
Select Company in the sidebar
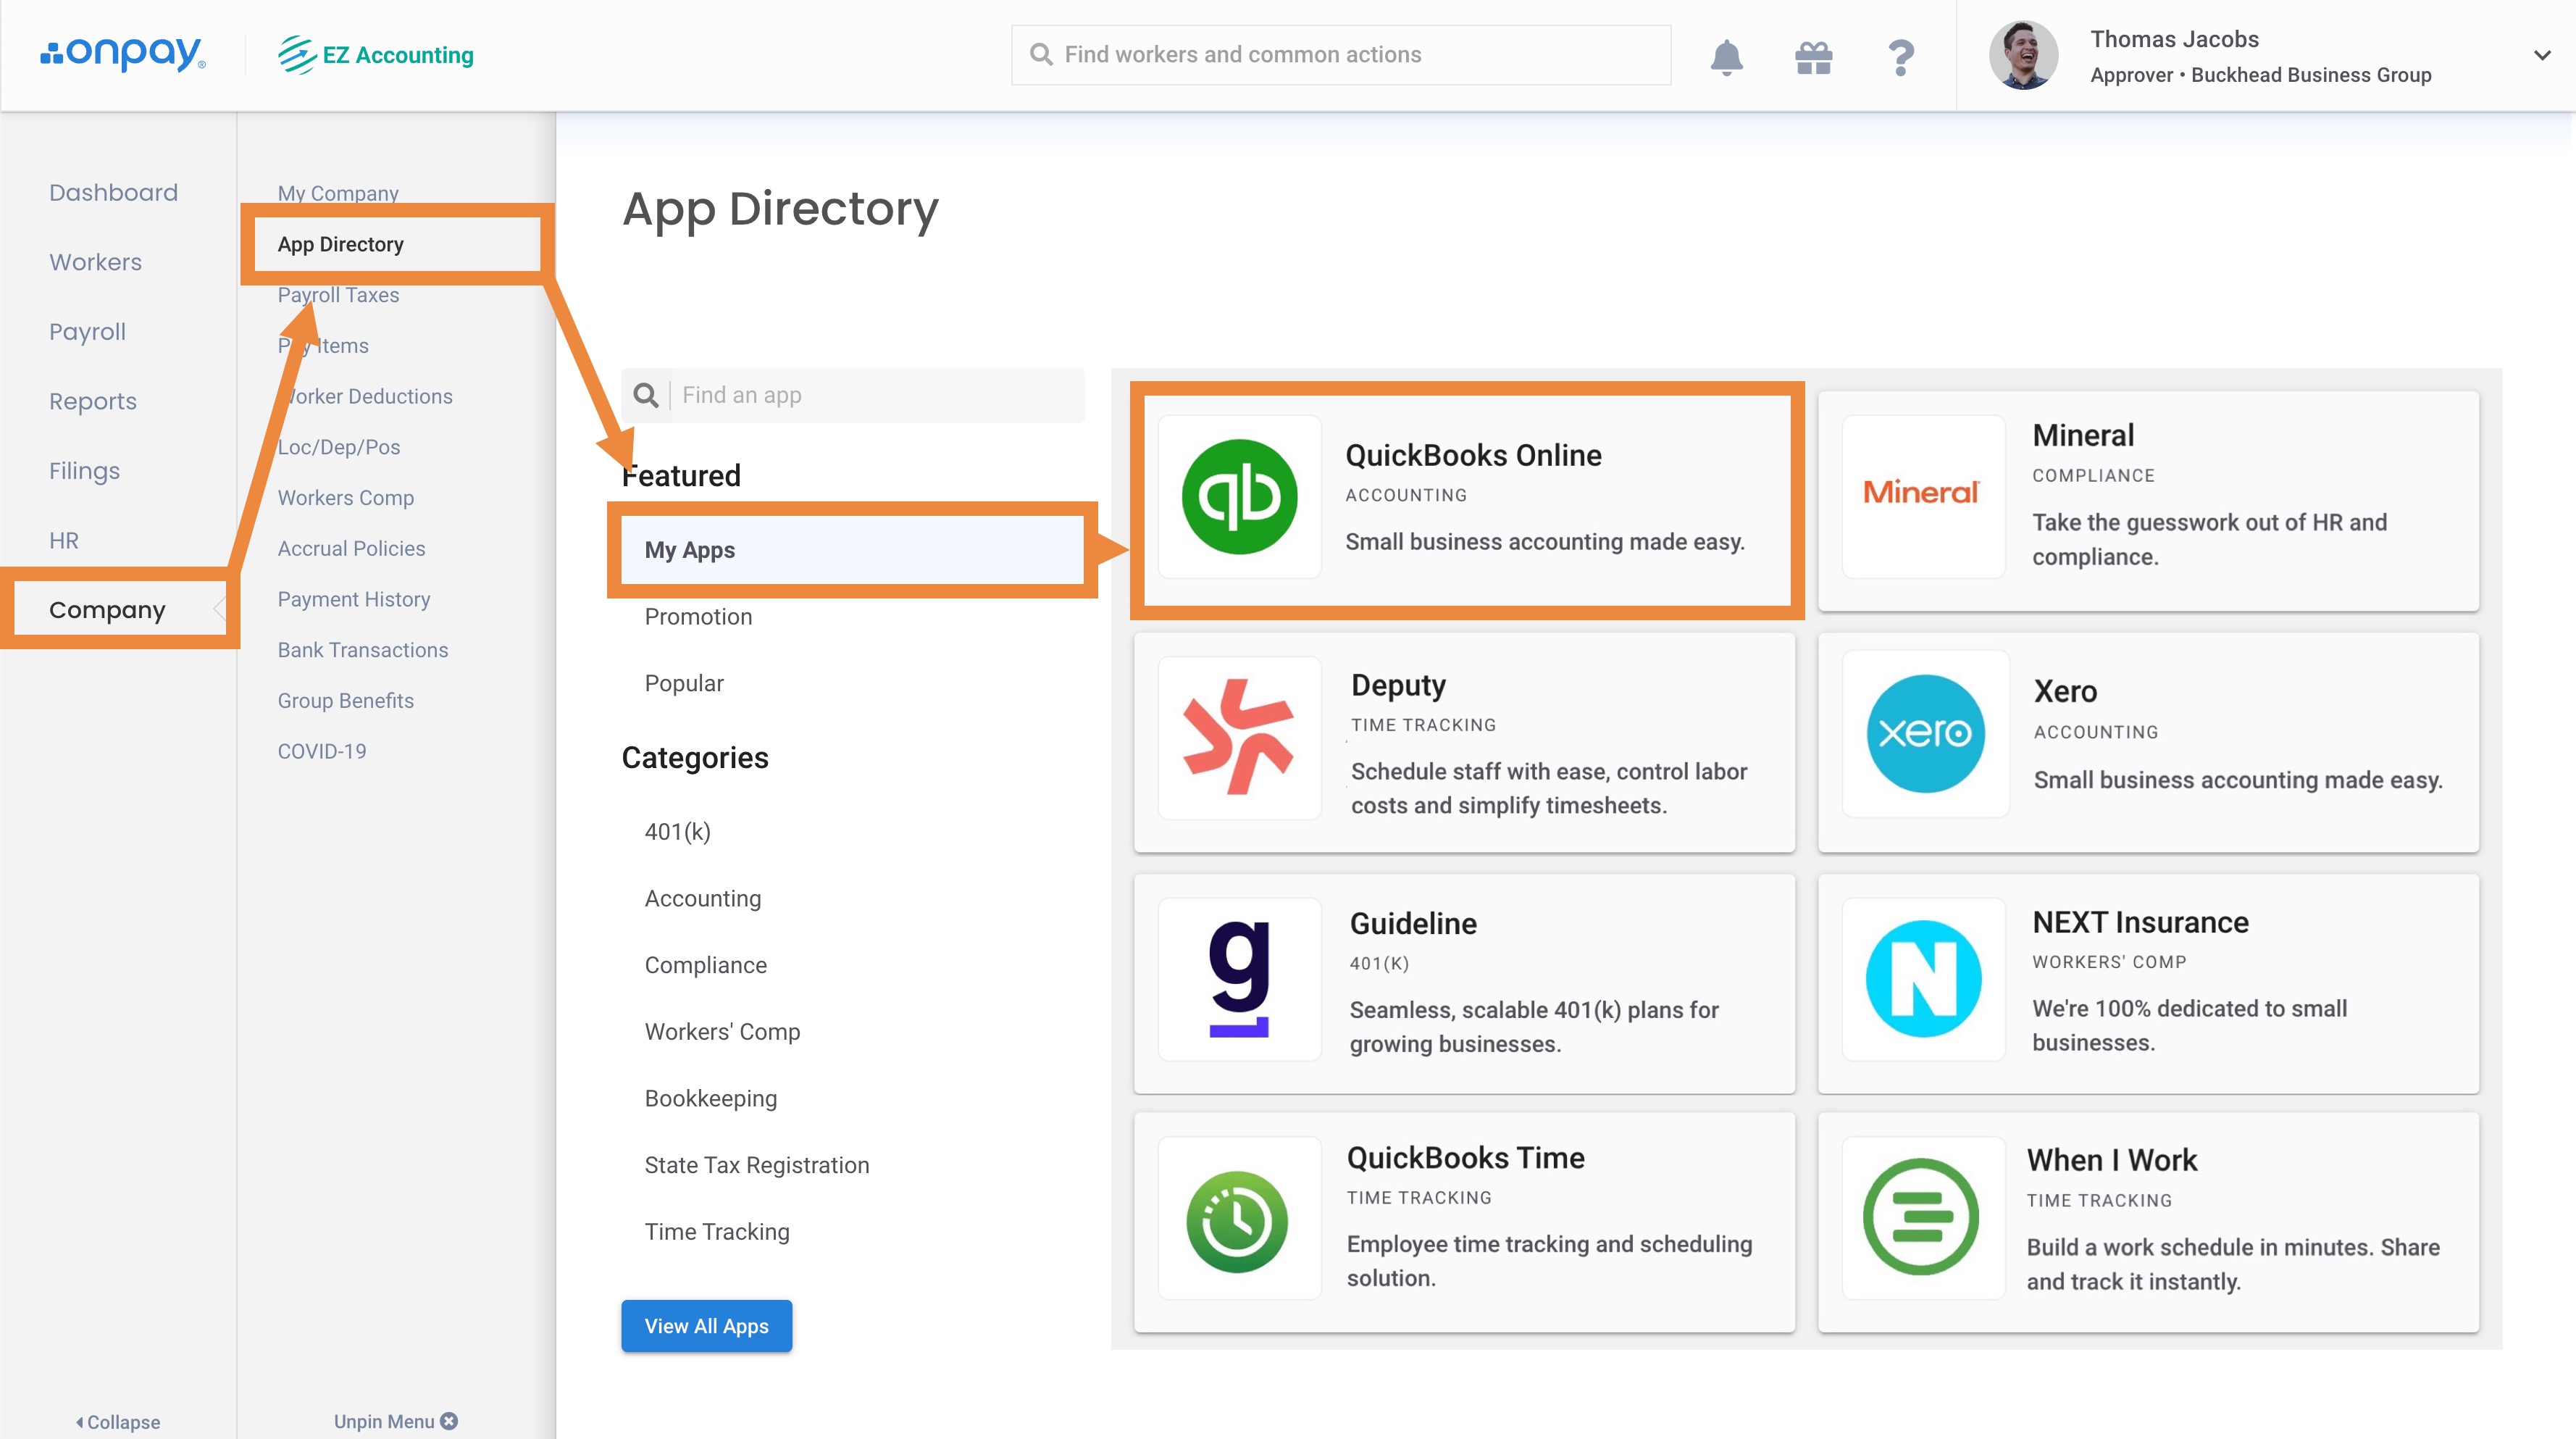(107, 609)
